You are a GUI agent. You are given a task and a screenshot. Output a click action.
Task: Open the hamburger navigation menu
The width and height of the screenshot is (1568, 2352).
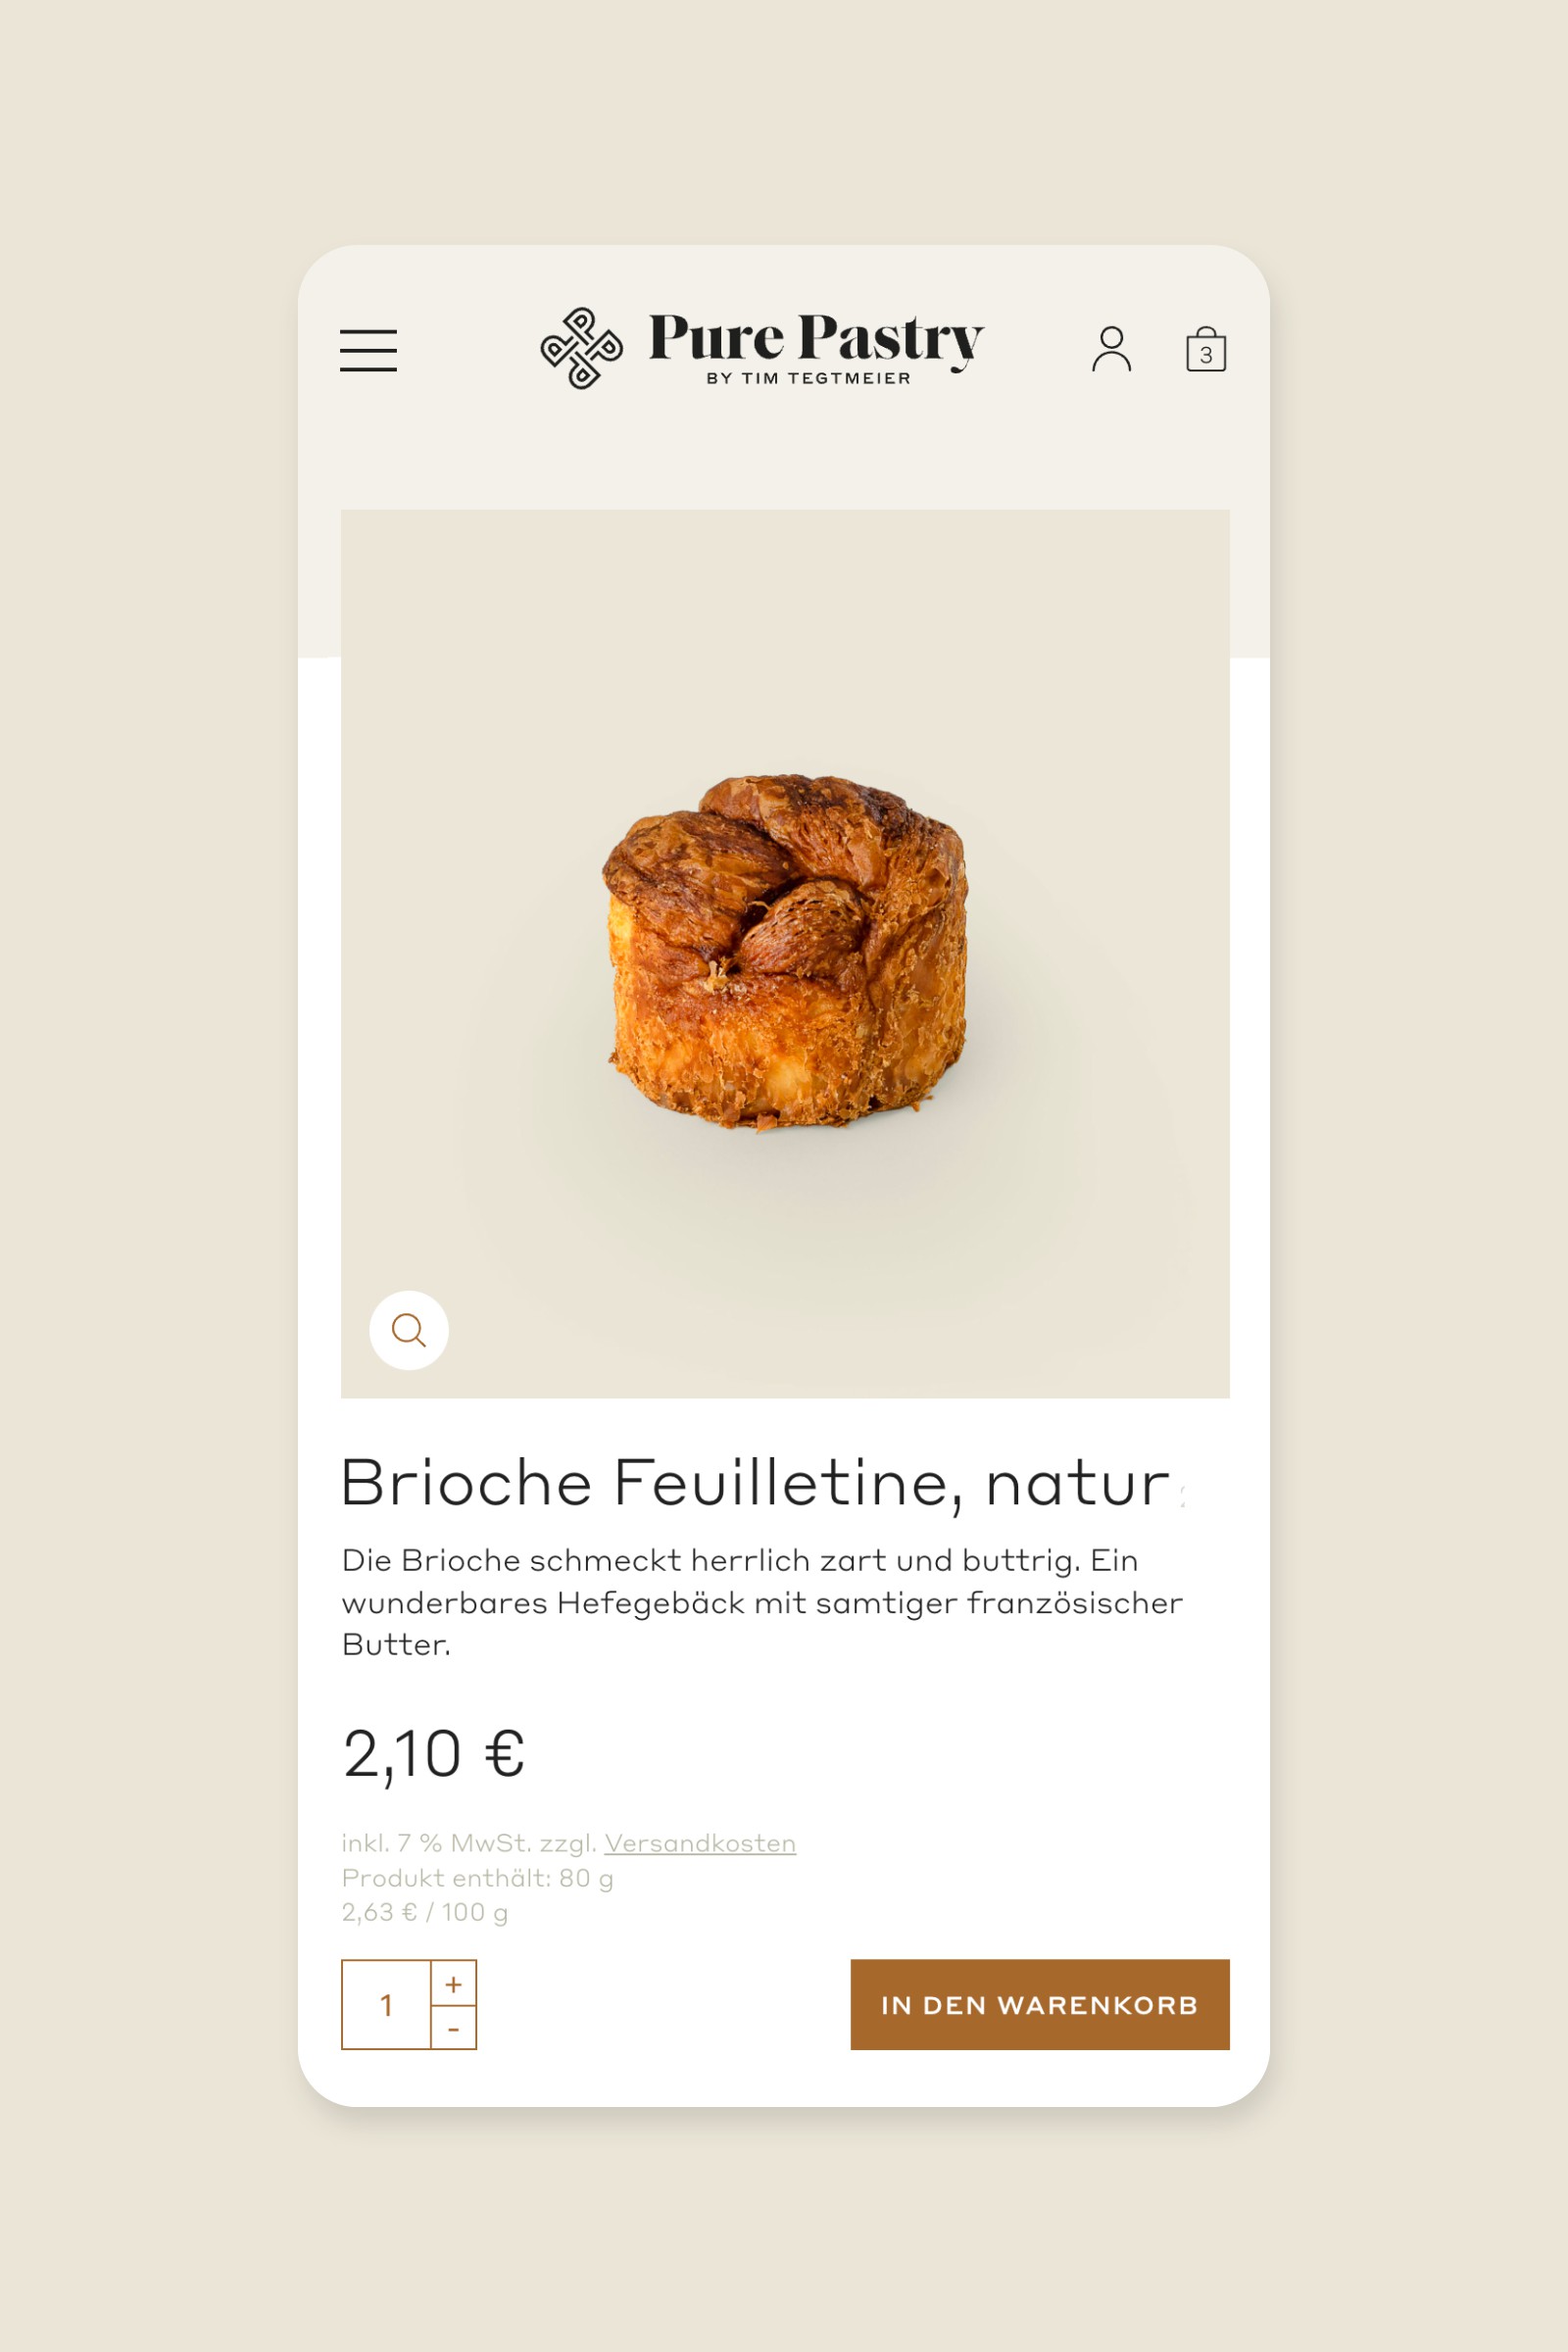(368, 350)
